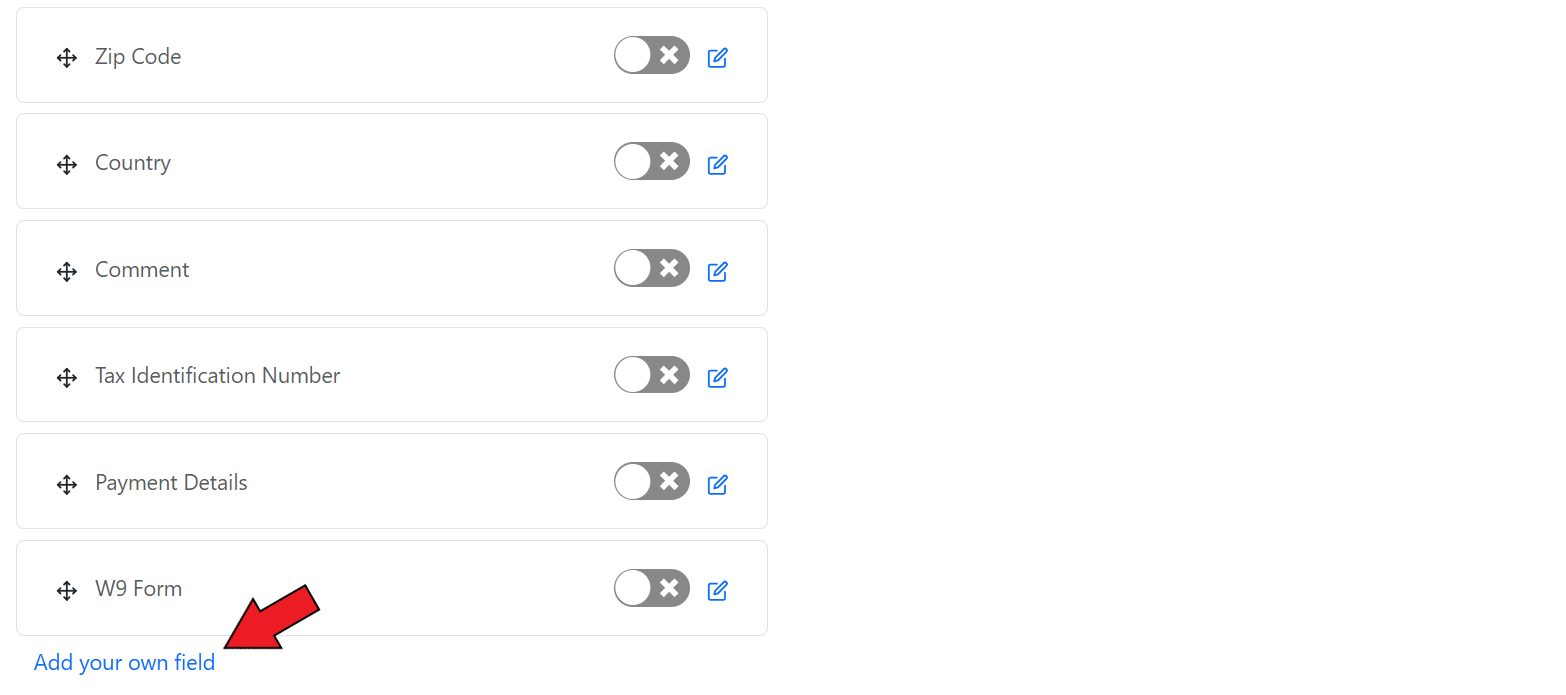The width and height of the screenshot is (1566, 695).
Task: Click the Payment Details move icon
Action: [67, 485]
